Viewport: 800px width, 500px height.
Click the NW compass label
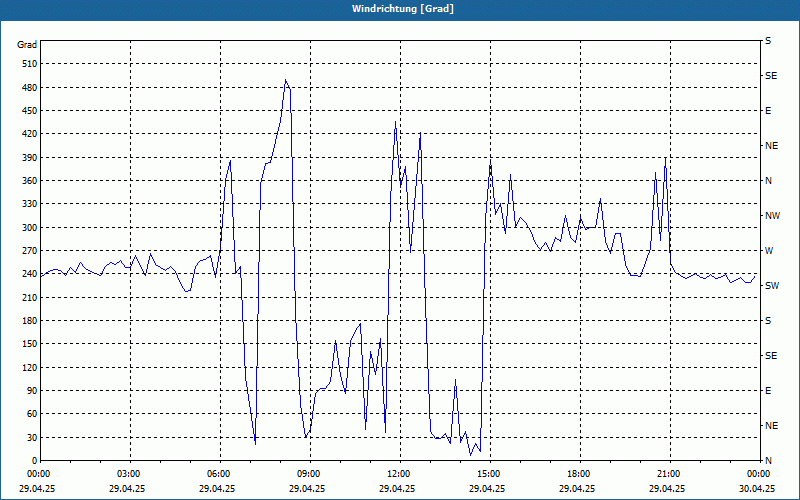772,216
